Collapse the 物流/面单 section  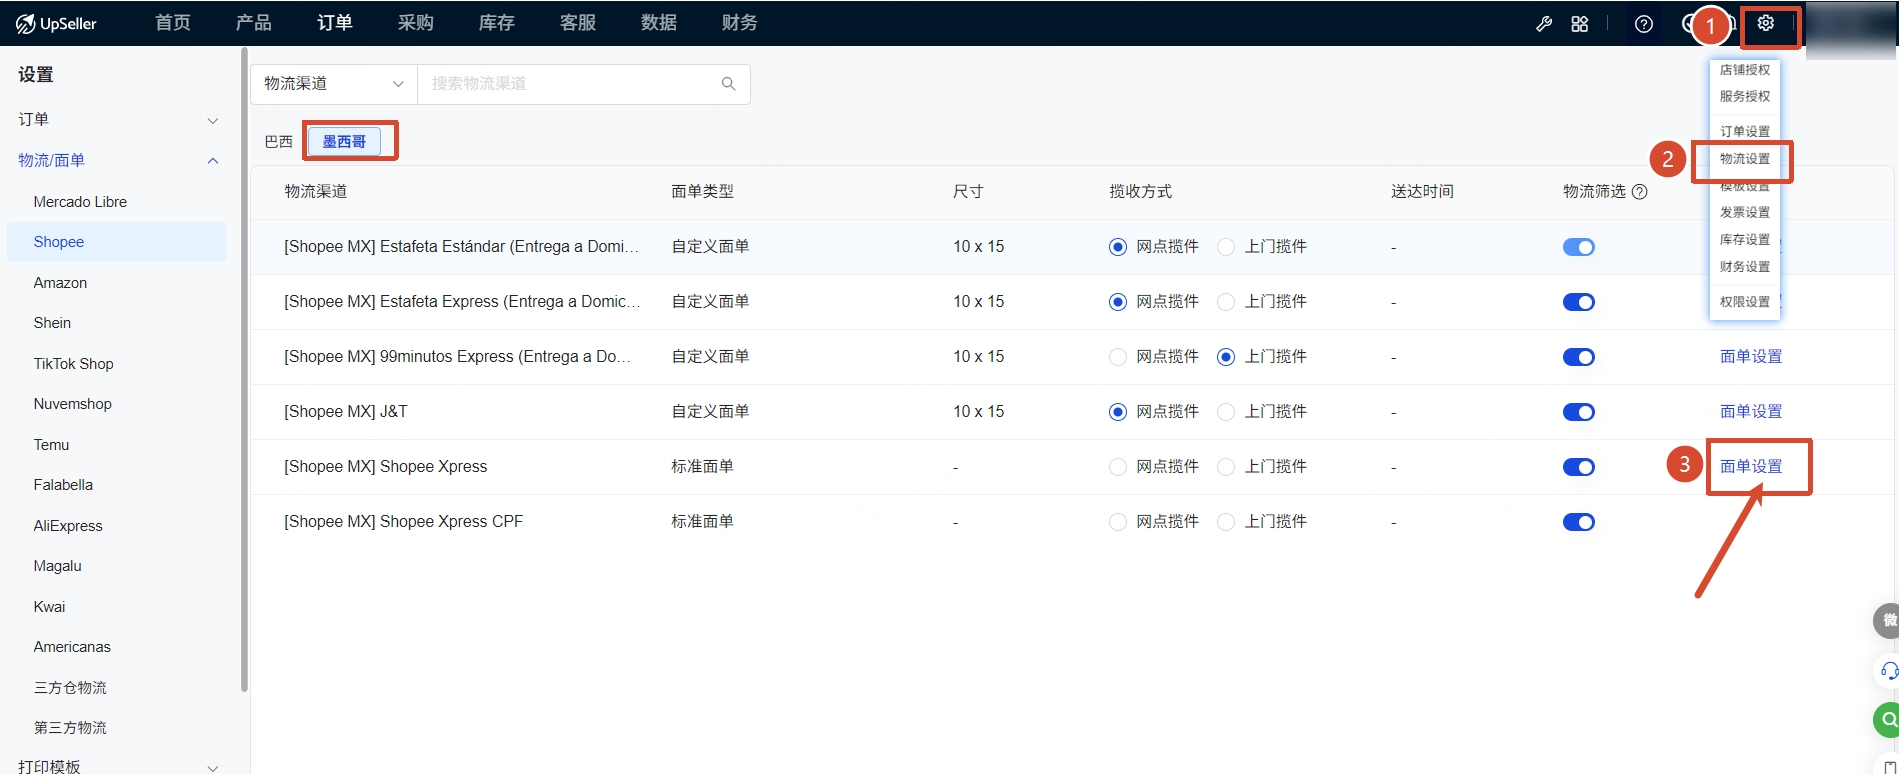pyautogui.click(x=118, y=160)
